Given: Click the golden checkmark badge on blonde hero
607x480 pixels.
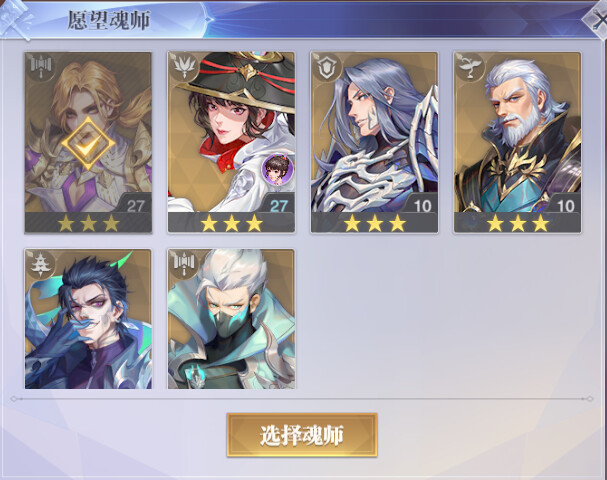Looking at the screenshot, I should (x=88, y=144).
